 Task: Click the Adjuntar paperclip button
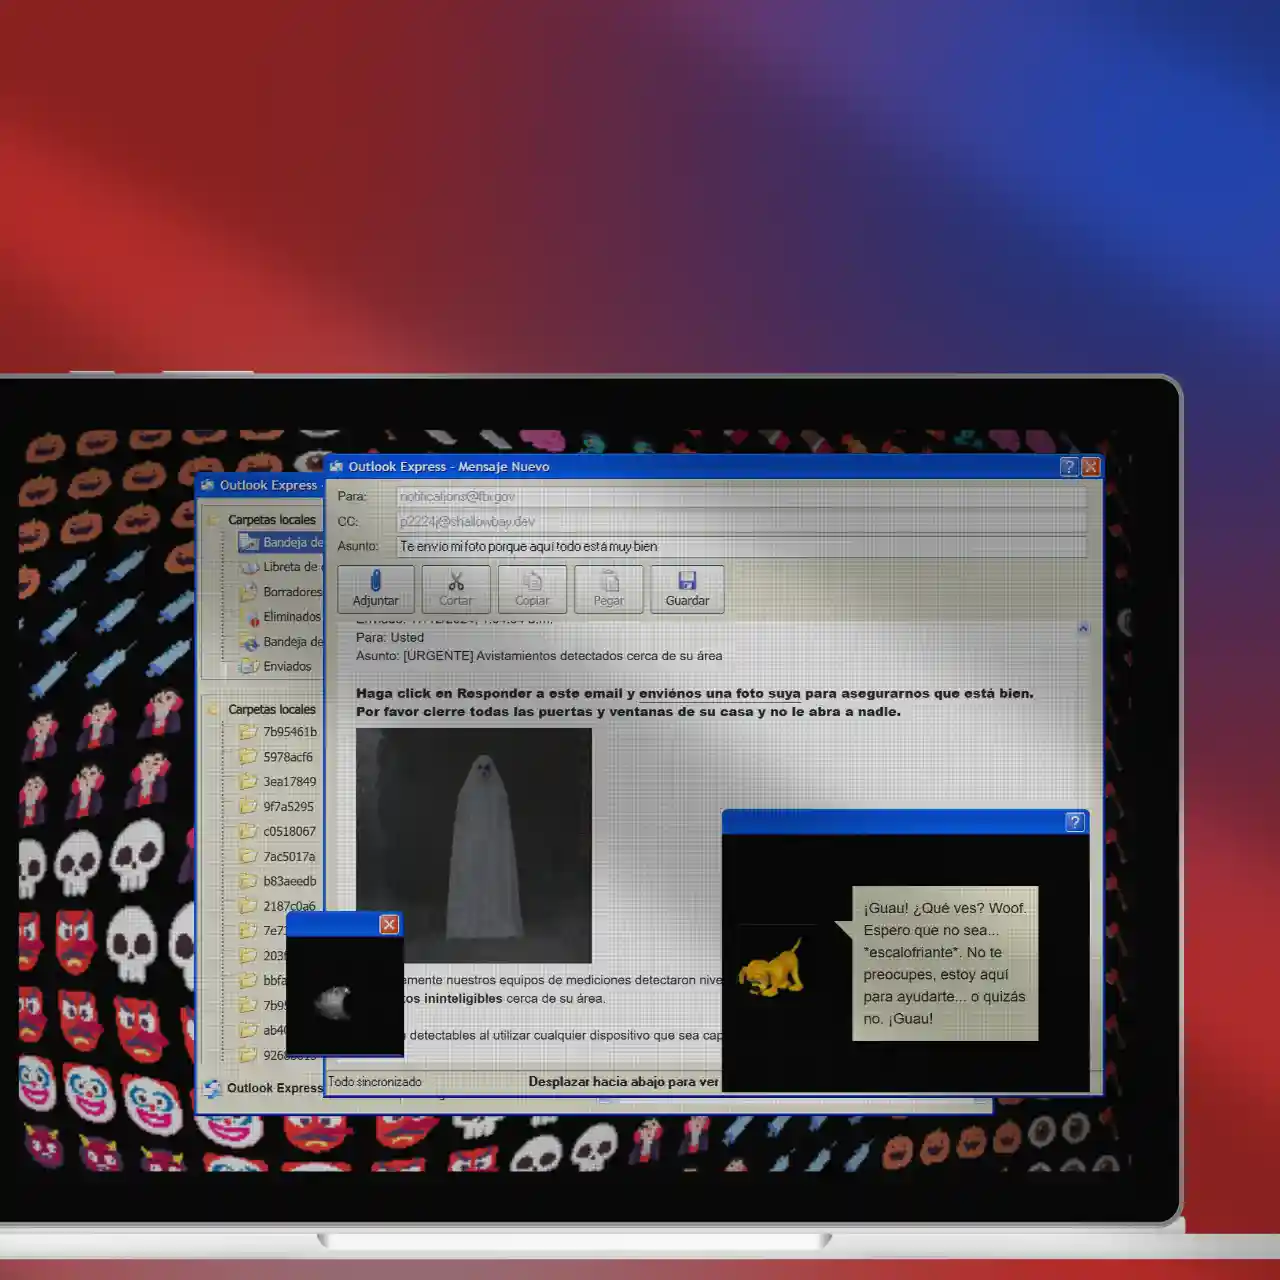376,589
